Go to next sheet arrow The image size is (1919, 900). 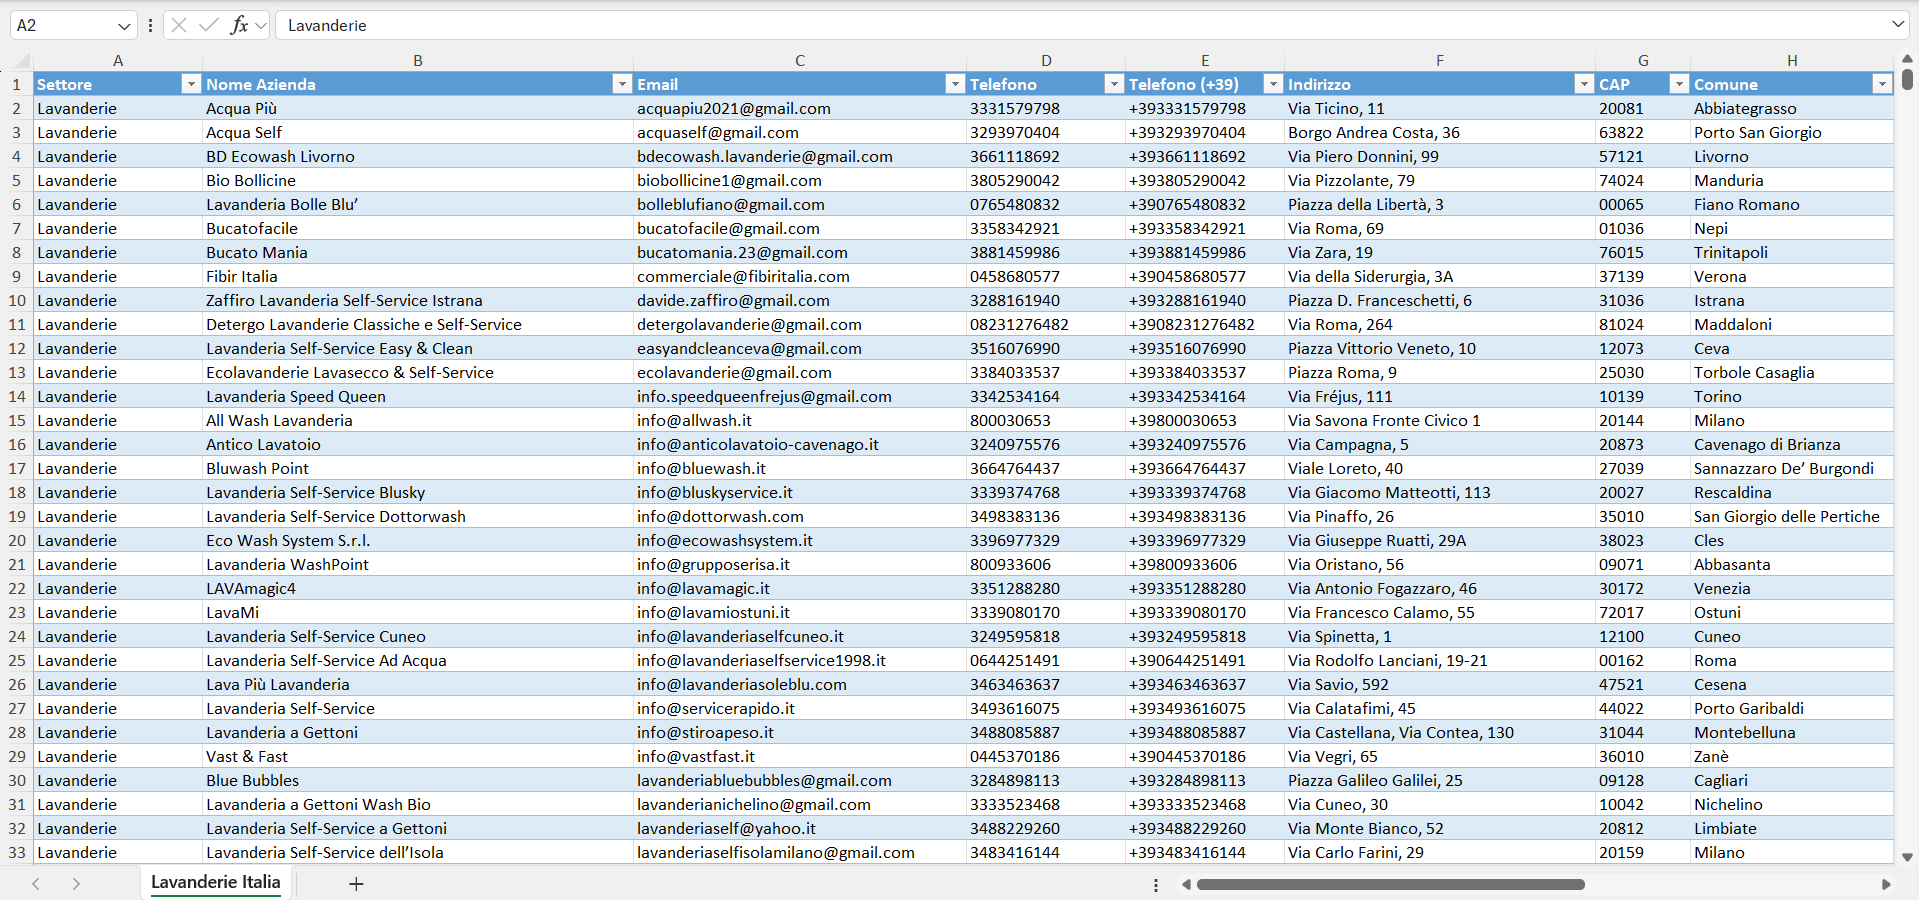coord(76,884)
